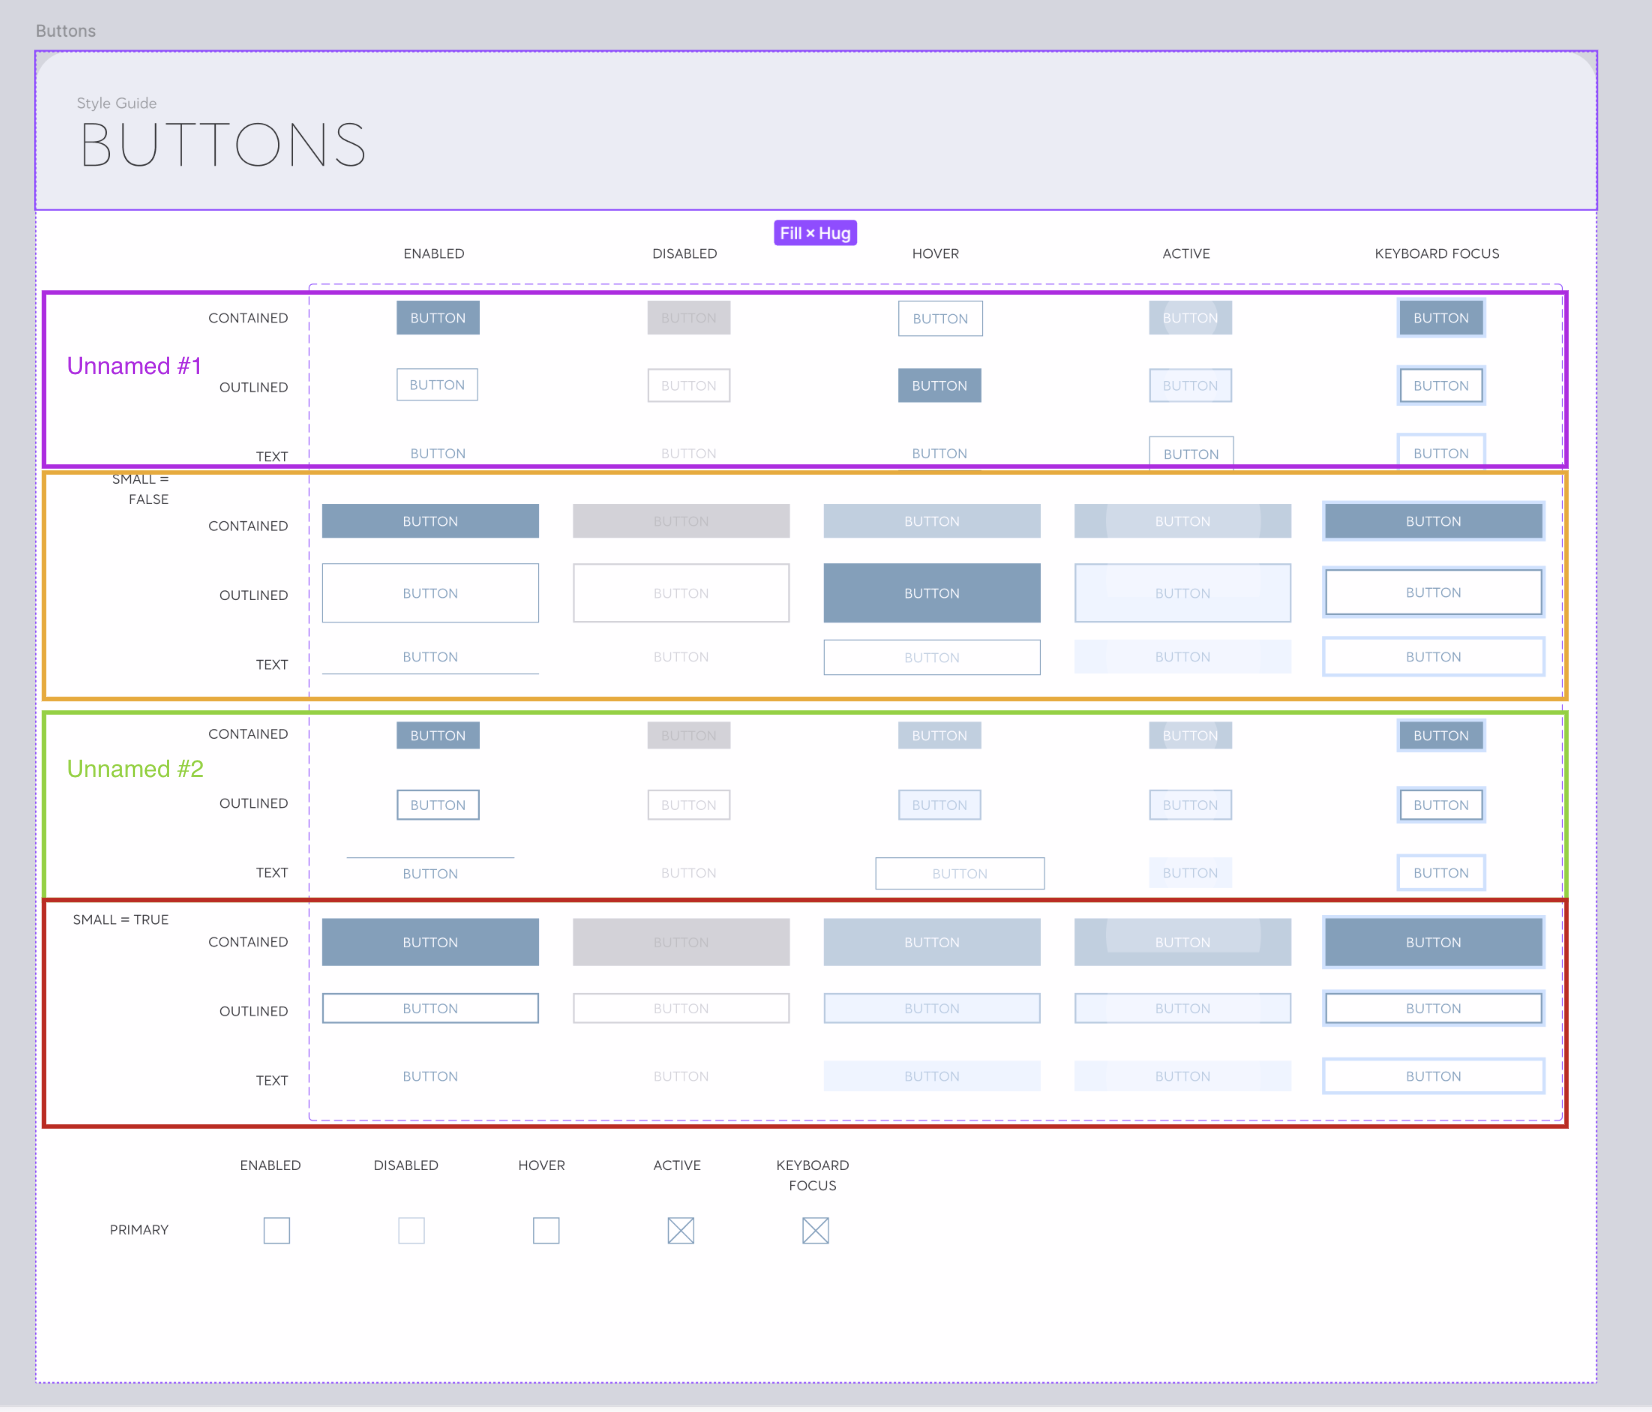Click the purple "Fill × Hug" badge
The width and height of the screenshot is (1652, 1412).
[x=815, y=233]
